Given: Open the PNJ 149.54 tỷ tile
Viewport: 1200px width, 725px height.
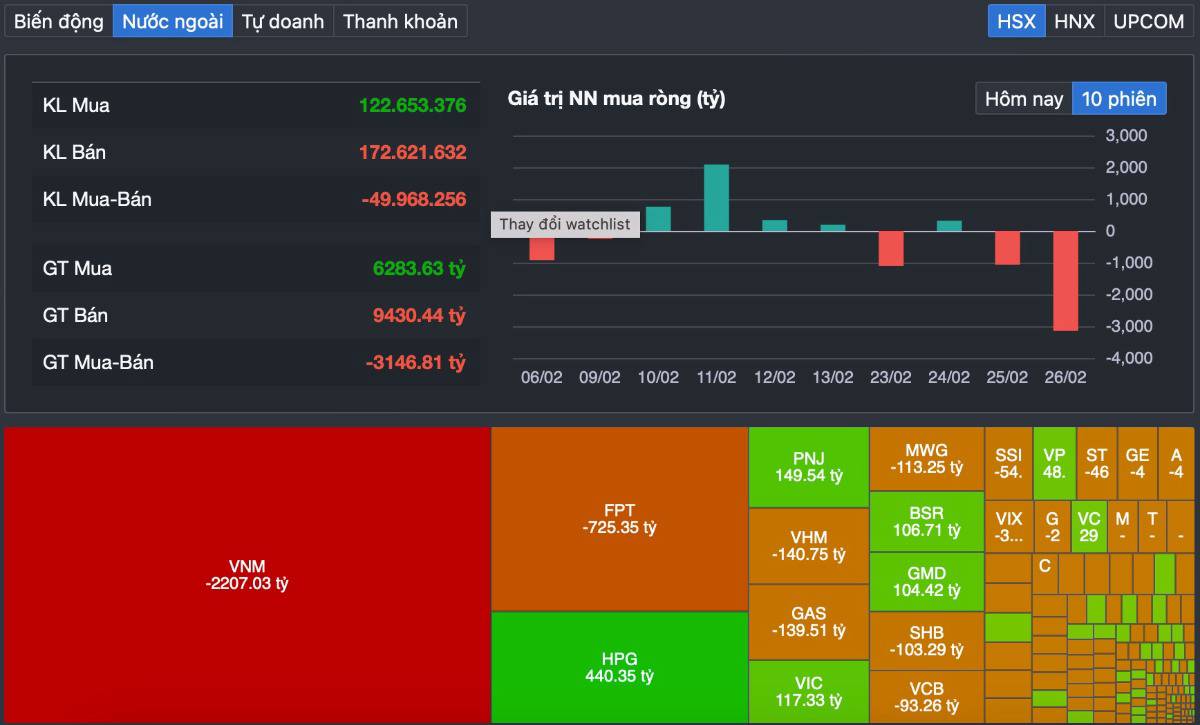Looking at the screenshot, I should (808, 467).
